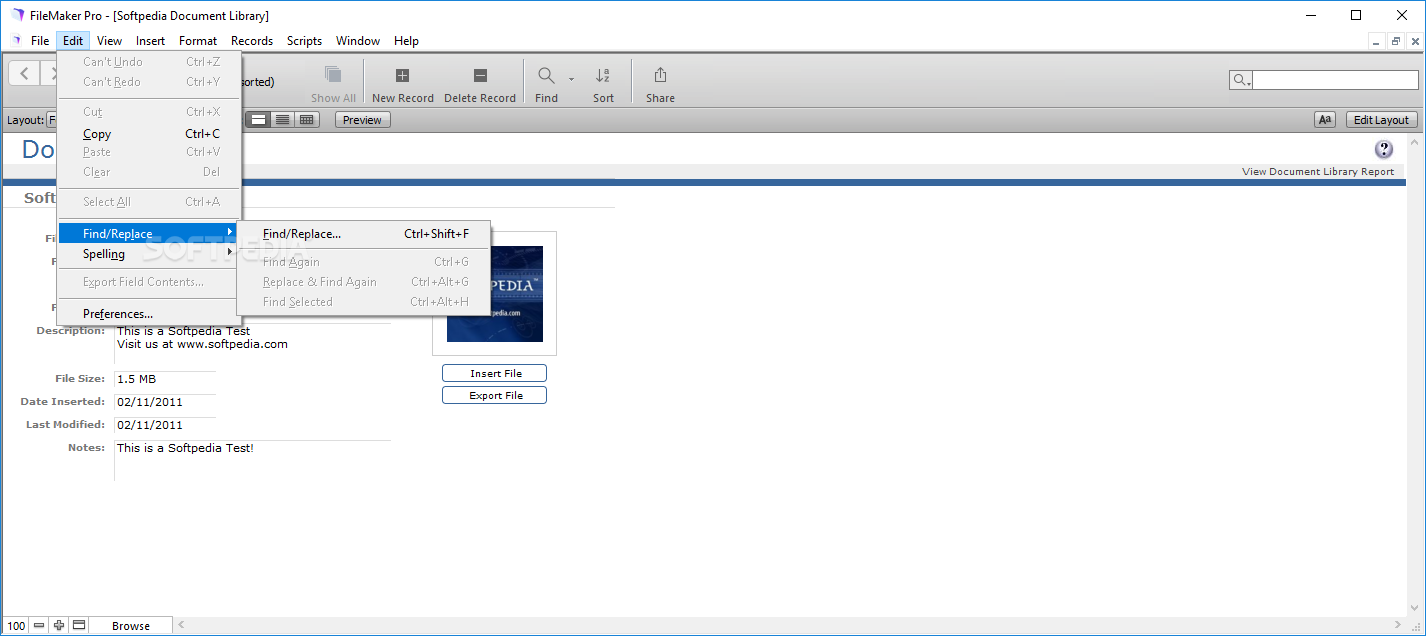Open the Window menu
Image resolution: width=1426 pixels, height=636 pixels.
358,41
